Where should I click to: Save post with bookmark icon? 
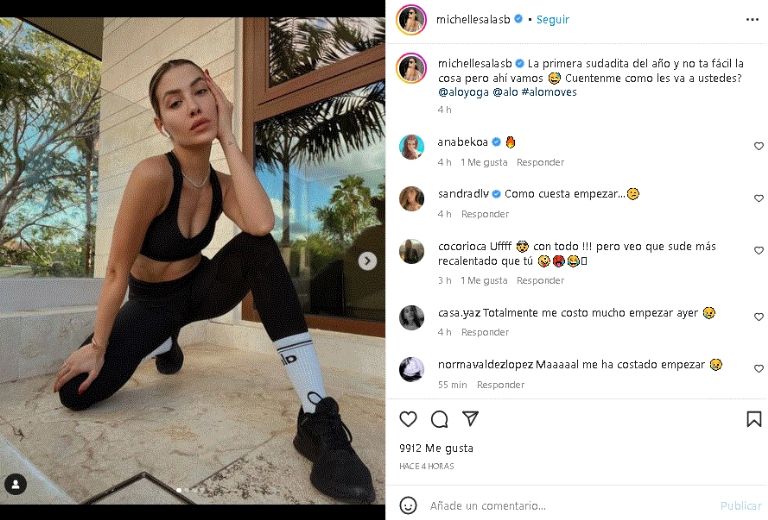[754, 419]
